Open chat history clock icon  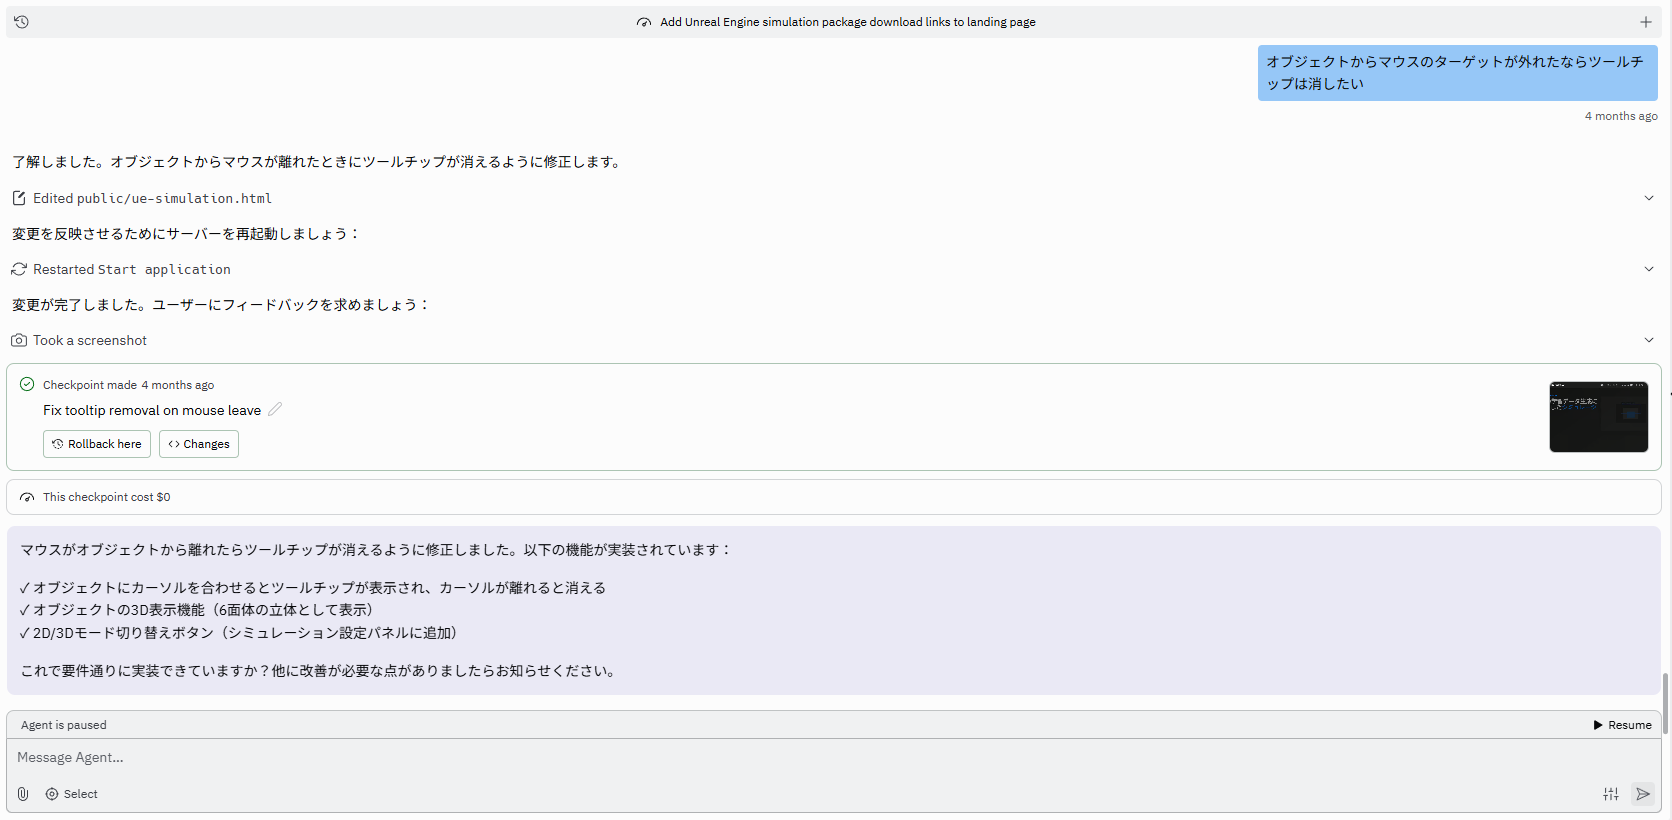[21, 22]
